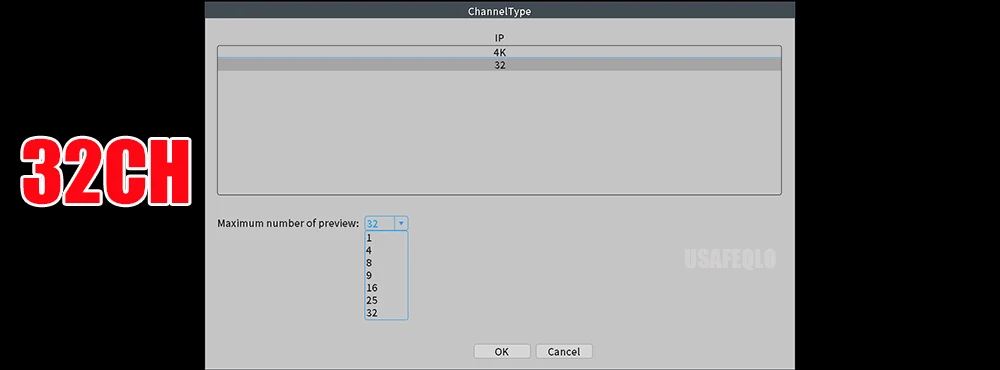Choose 32 from the preview dropdown list
The width and height of the screenshot is (1000, 370).
[386, 313]
